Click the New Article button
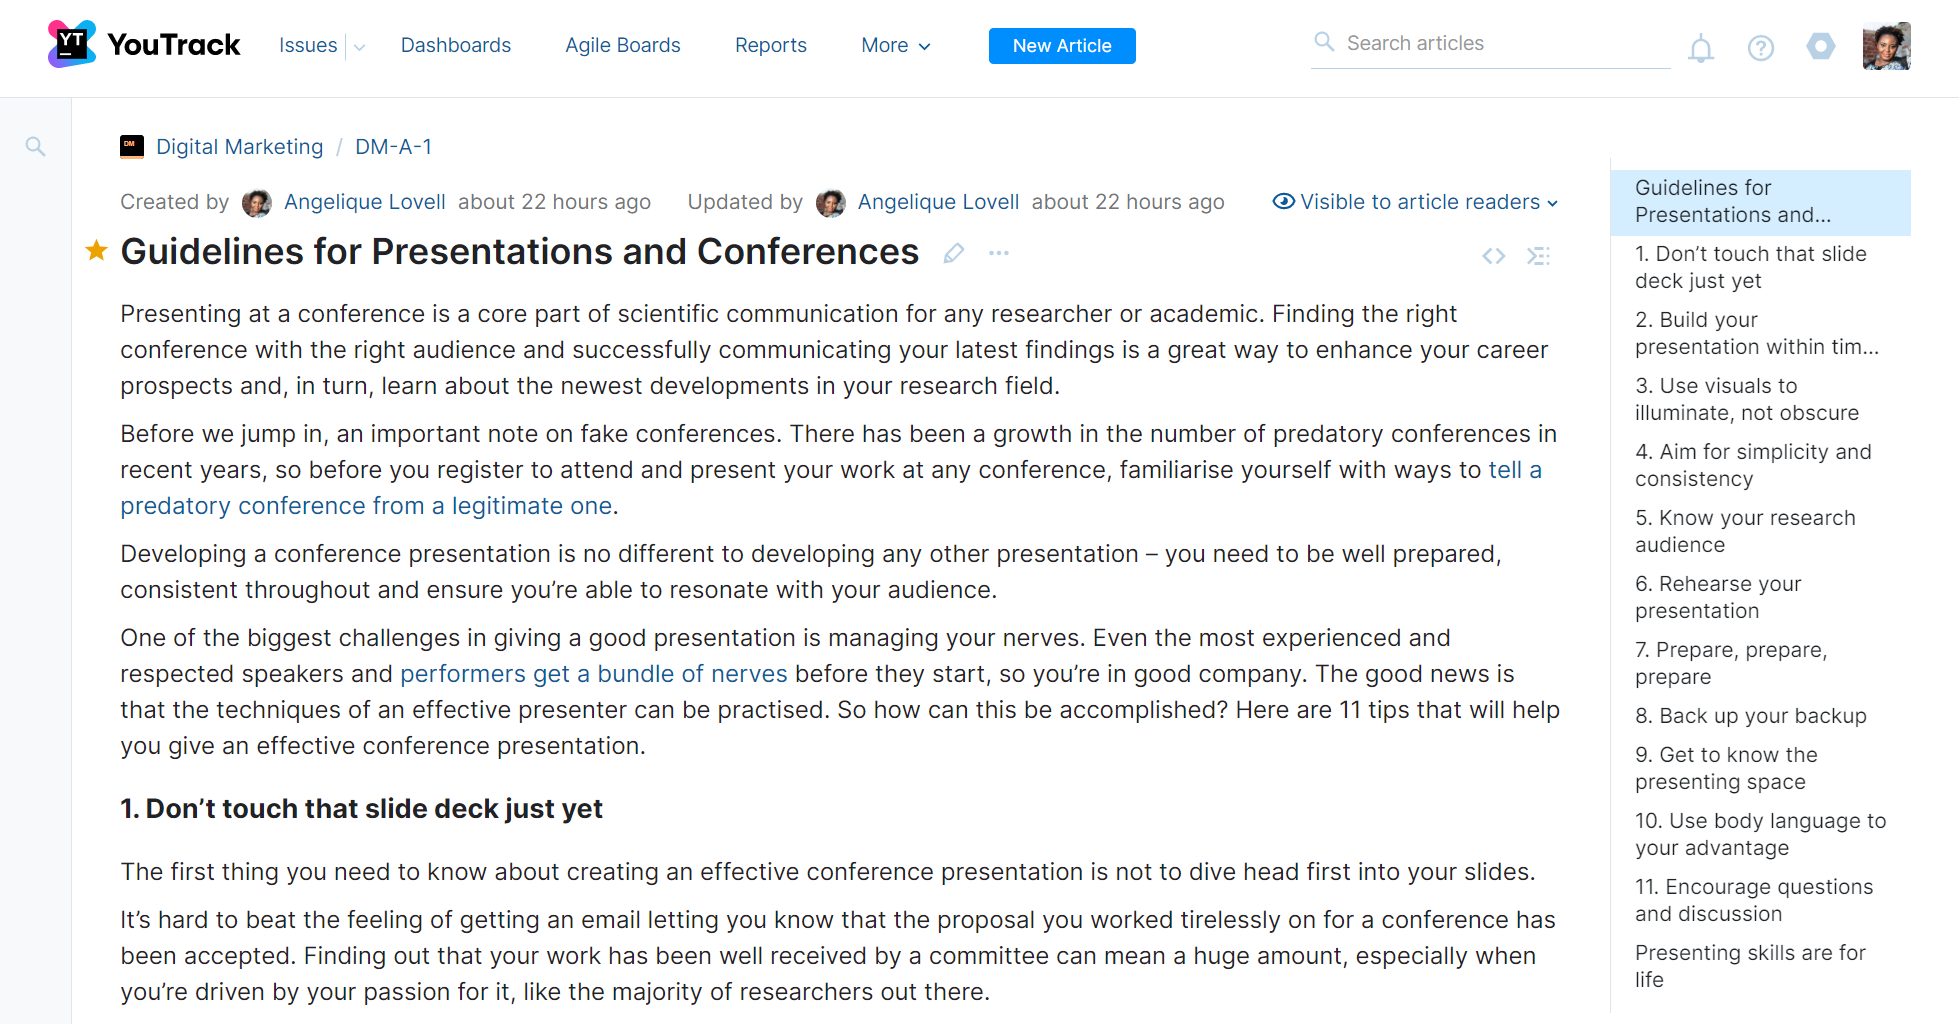This screenshot has height=1024, width=1960. [x=1062, y=46]
